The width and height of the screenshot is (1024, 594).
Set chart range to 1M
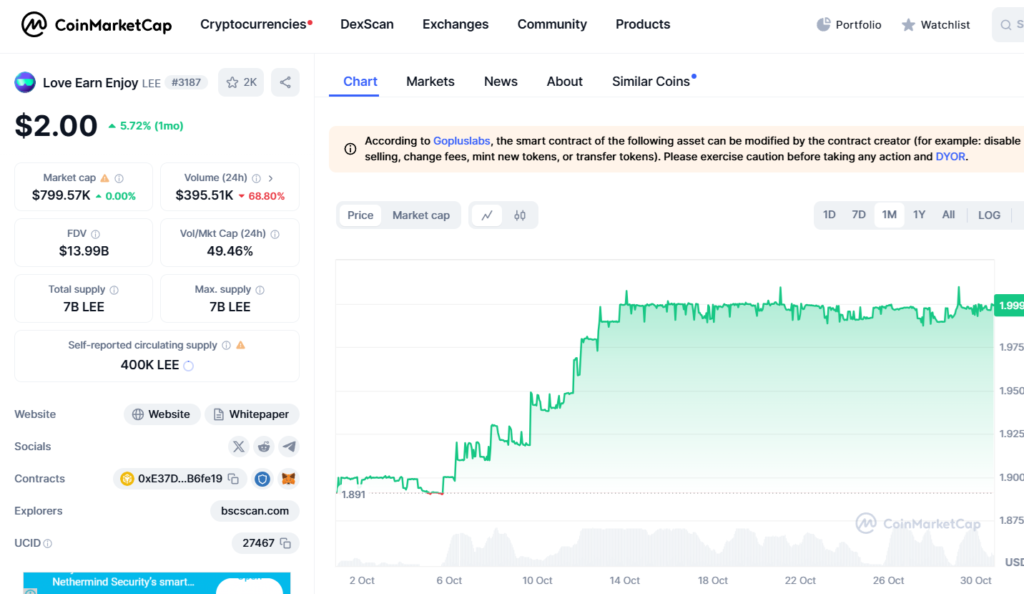pyautogui.click(x=889, y=215)
